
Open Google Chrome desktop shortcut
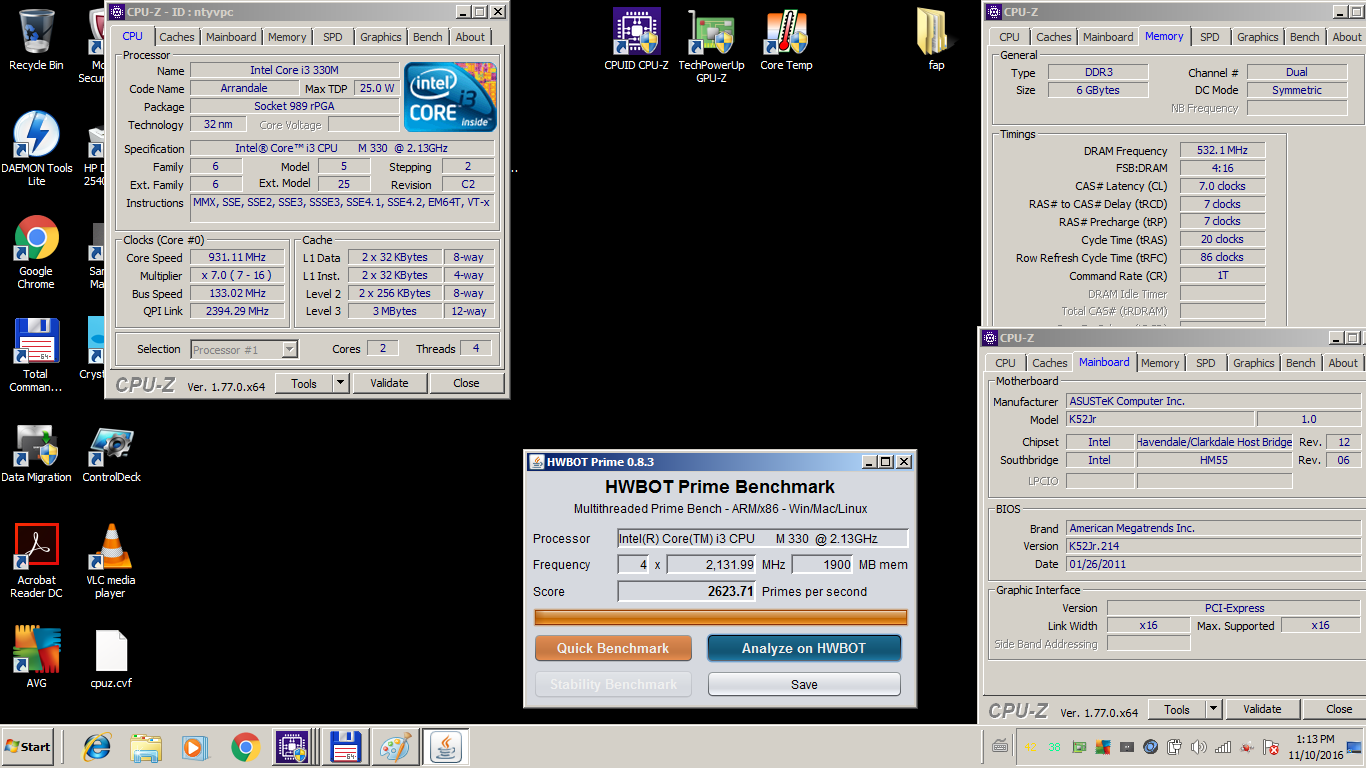click(x=36, y=252)
